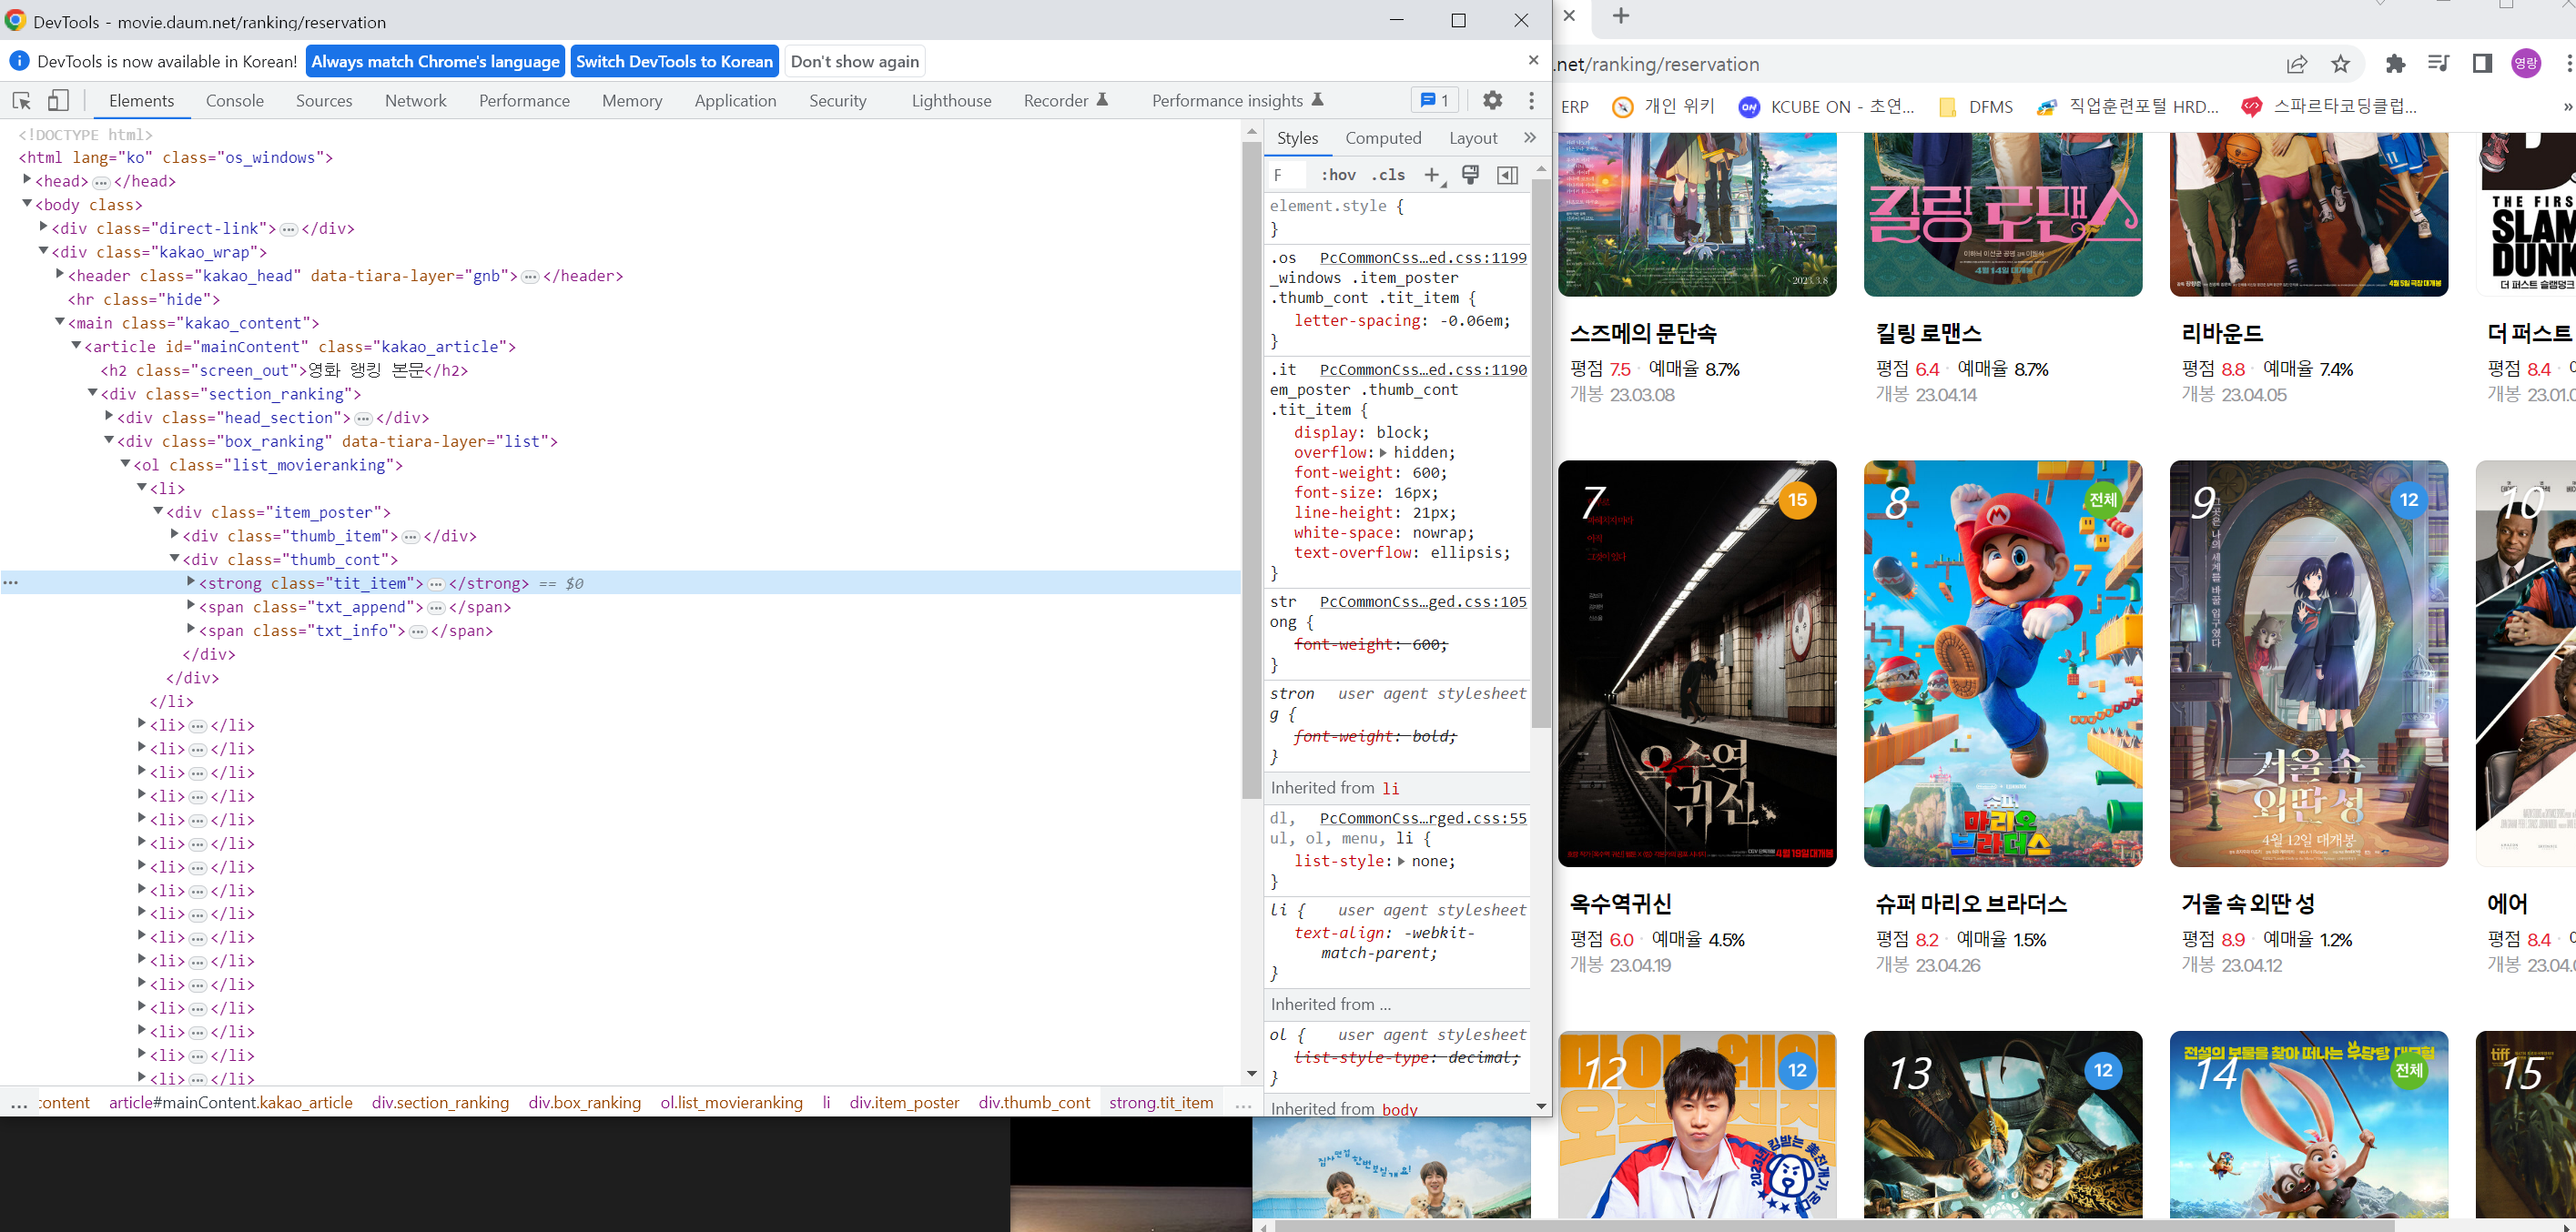Open the issues counter badge showing 1
Image resolution: width=2576 pixels, height=1232 pixels.
pos(1435,100)
